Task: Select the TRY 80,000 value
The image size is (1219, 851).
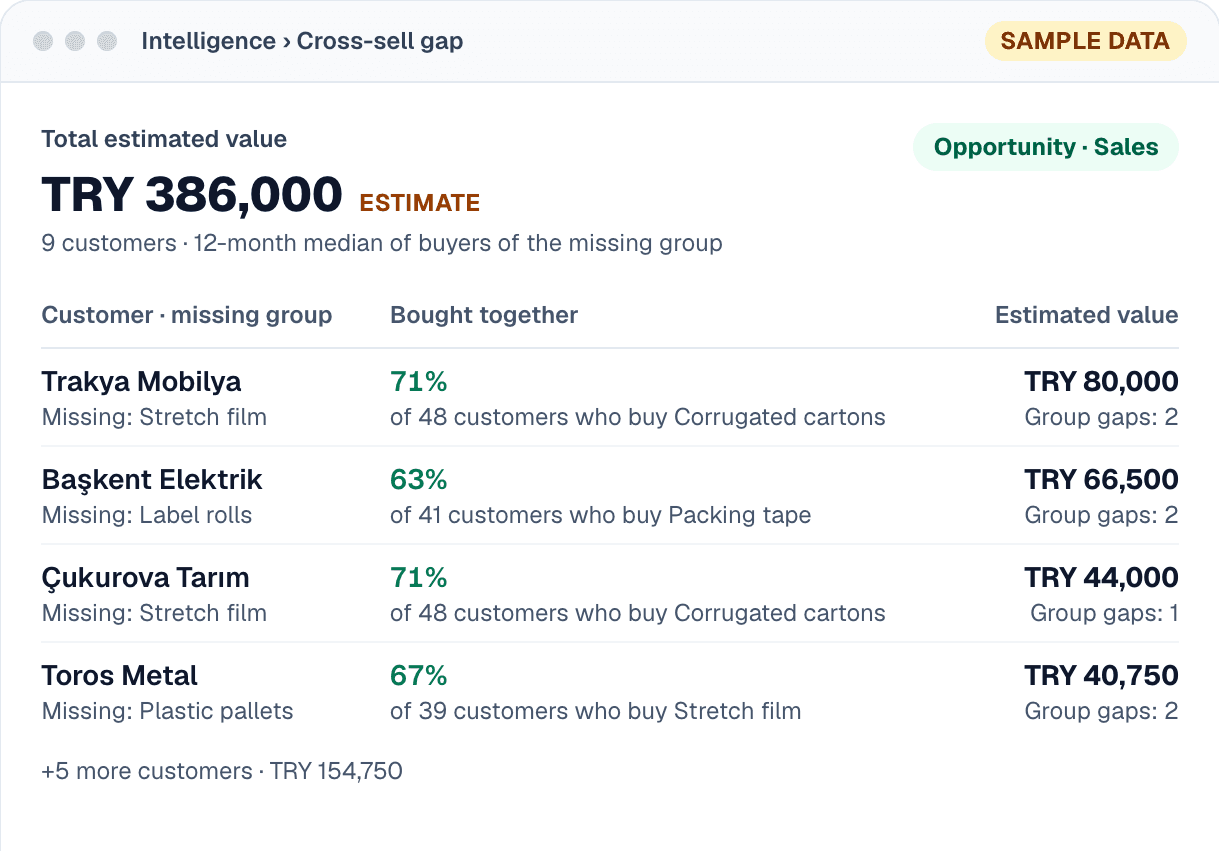Action: point(1102,381)
